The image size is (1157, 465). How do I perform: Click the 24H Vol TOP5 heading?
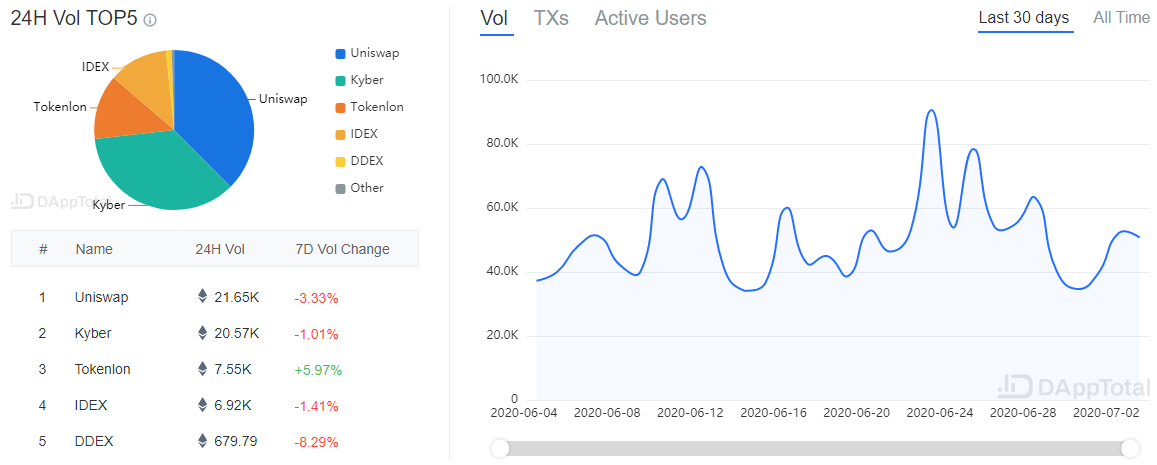coord(74,19)
